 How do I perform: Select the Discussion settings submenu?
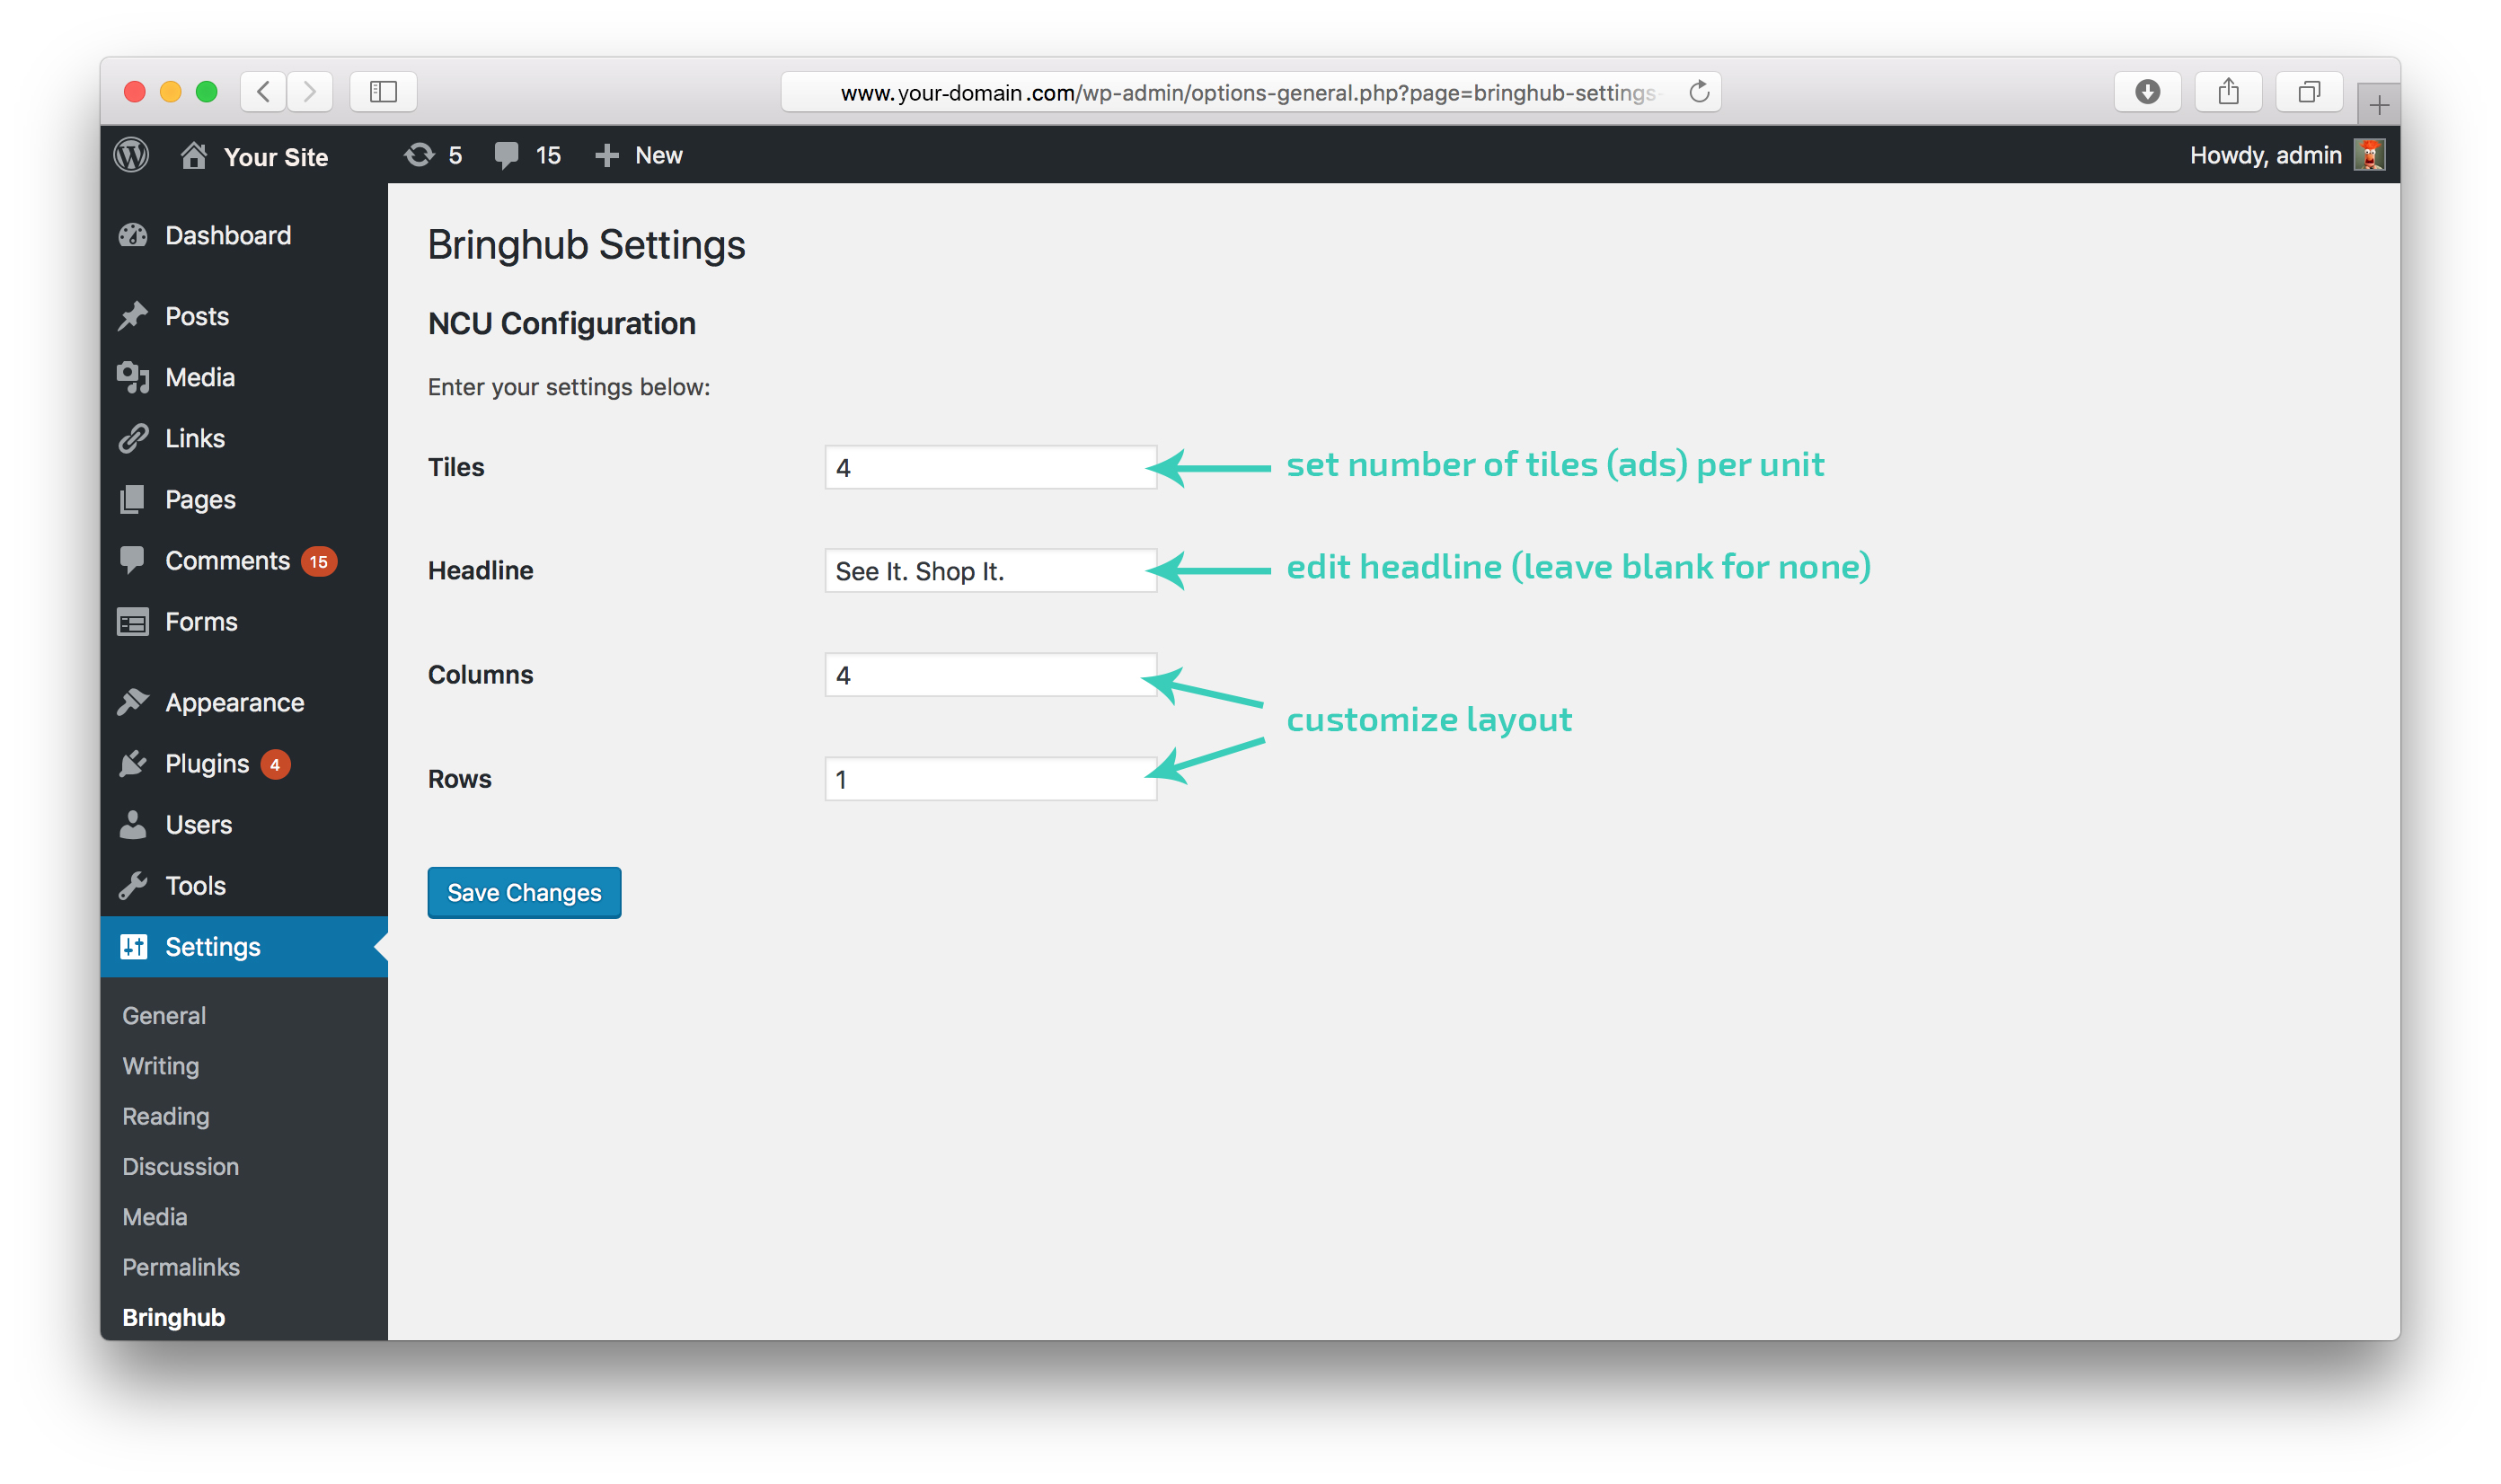pos(180,1166)
